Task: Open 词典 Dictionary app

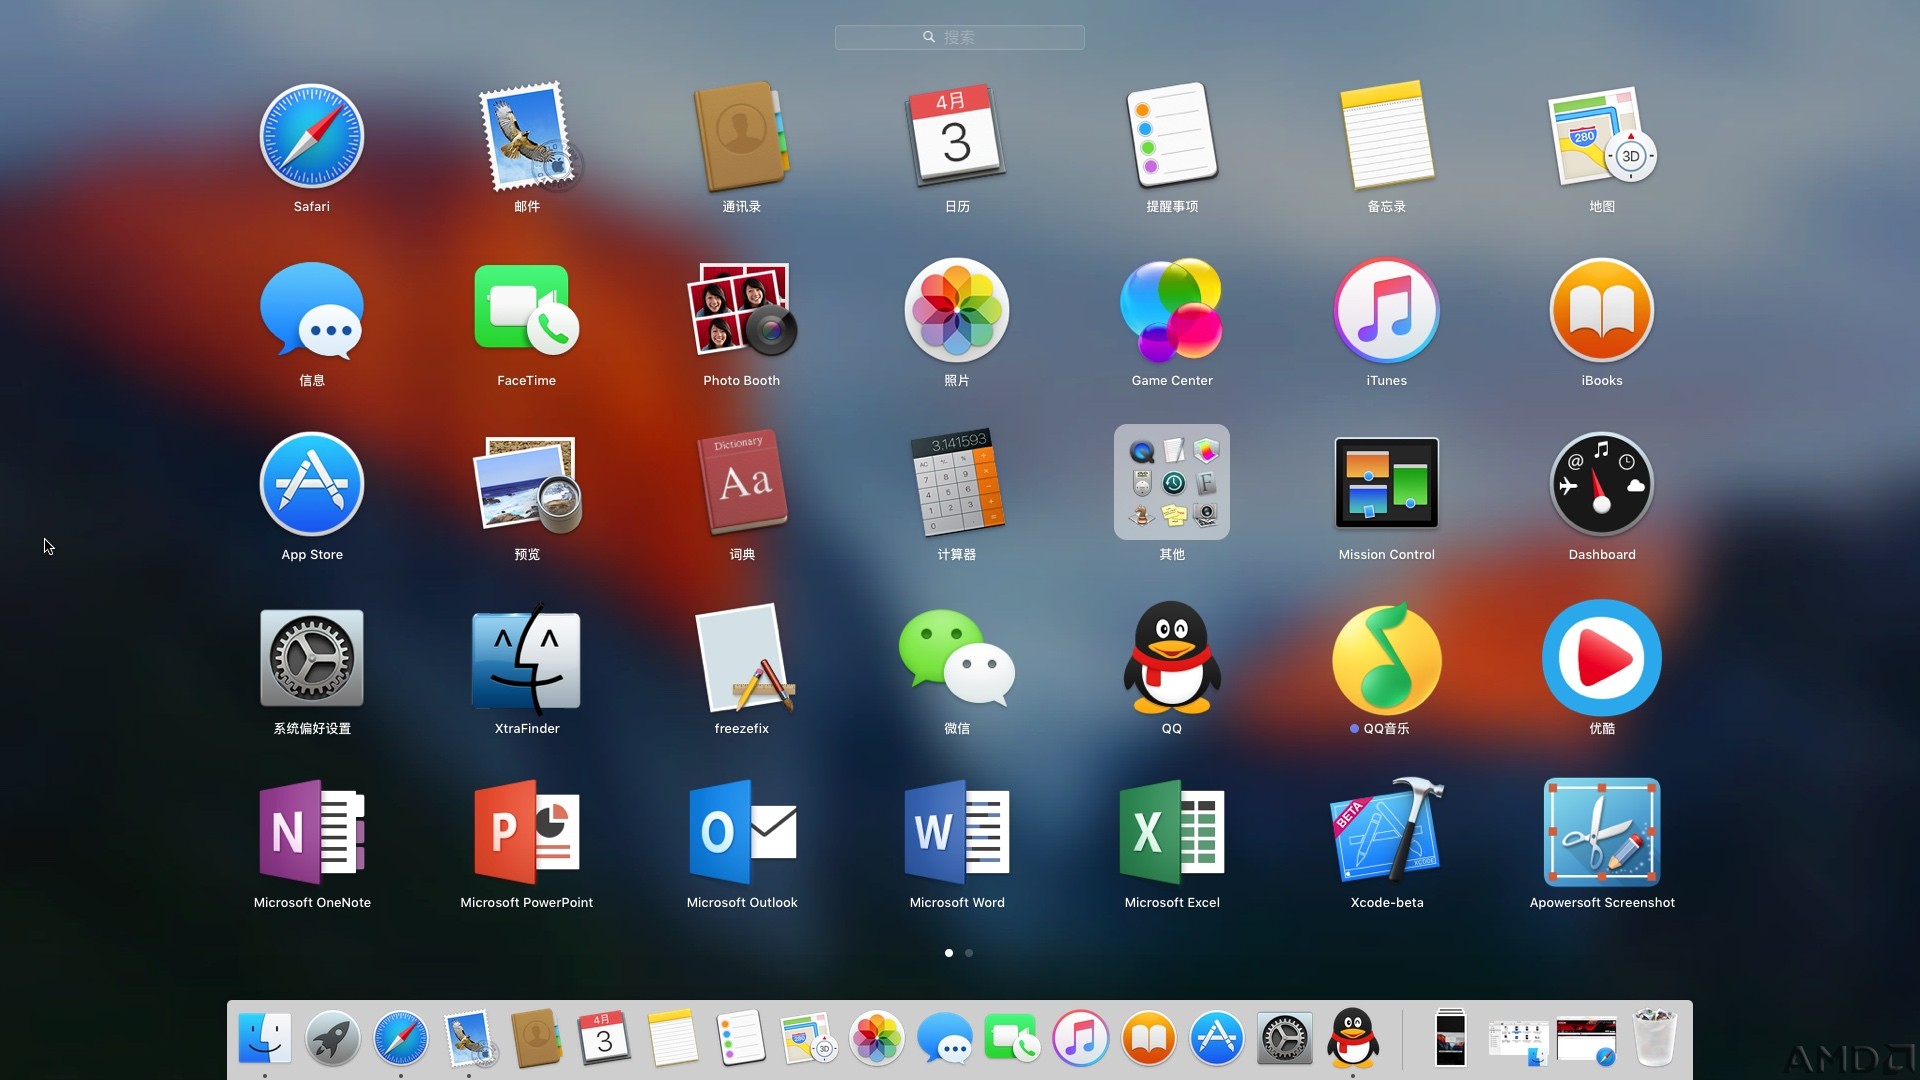Action: click(741, 484)
